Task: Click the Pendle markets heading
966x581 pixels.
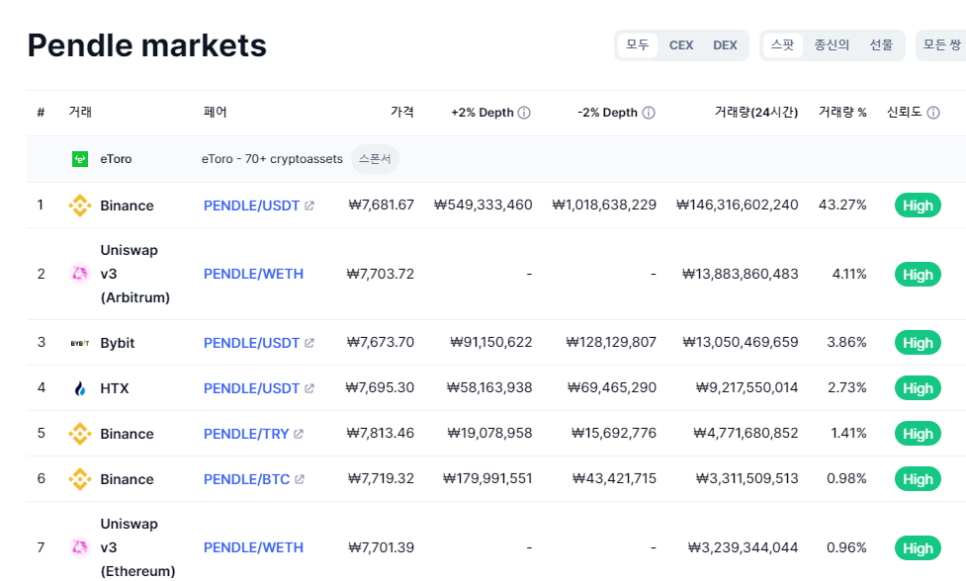Action: click(x=147, y=46)
